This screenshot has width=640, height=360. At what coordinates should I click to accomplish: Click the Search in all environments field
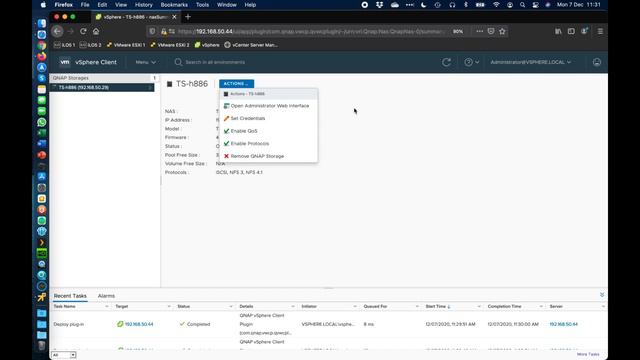pos(215,62)
